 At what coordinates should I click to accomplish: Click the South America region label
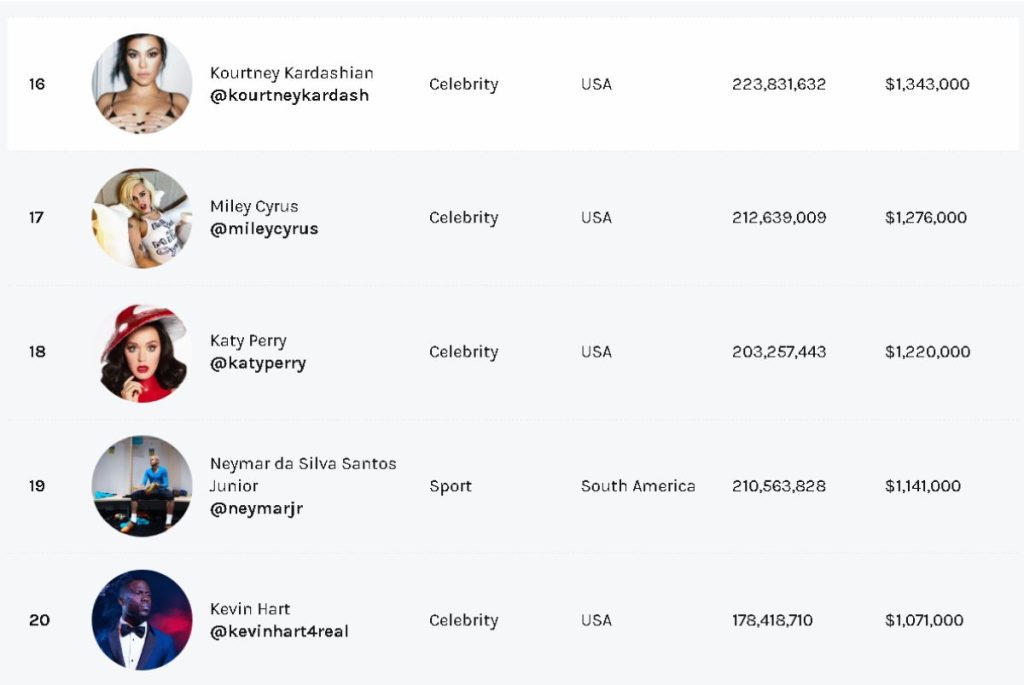638,486
